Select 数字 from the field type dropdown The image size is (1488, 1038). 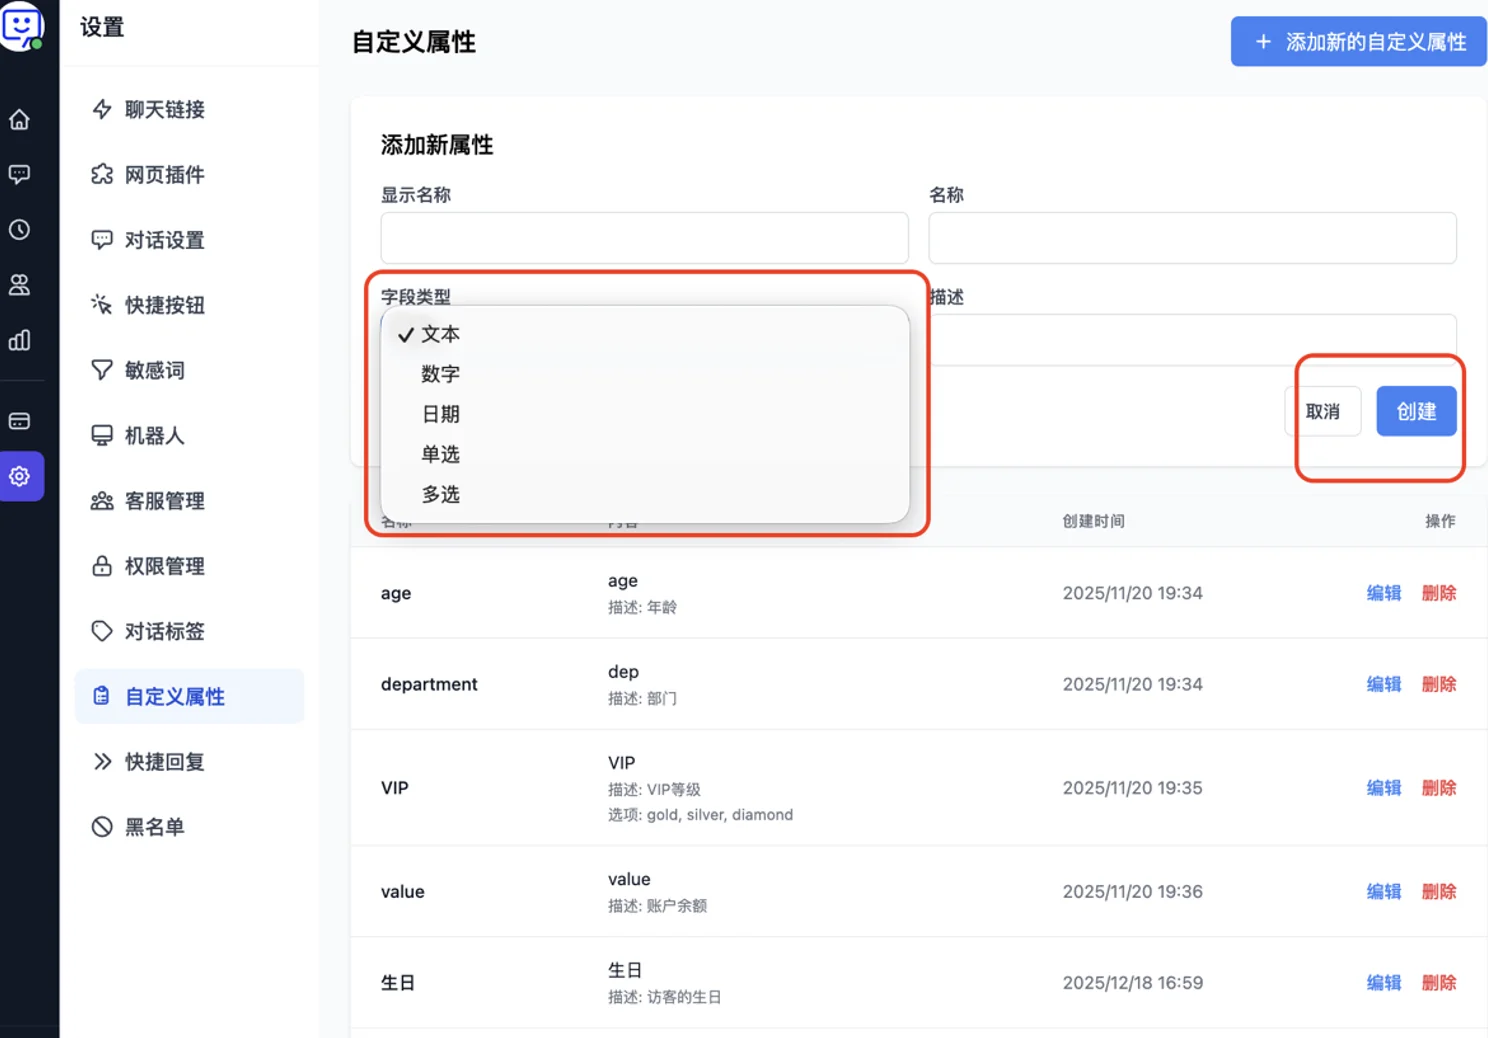[441, 374]
